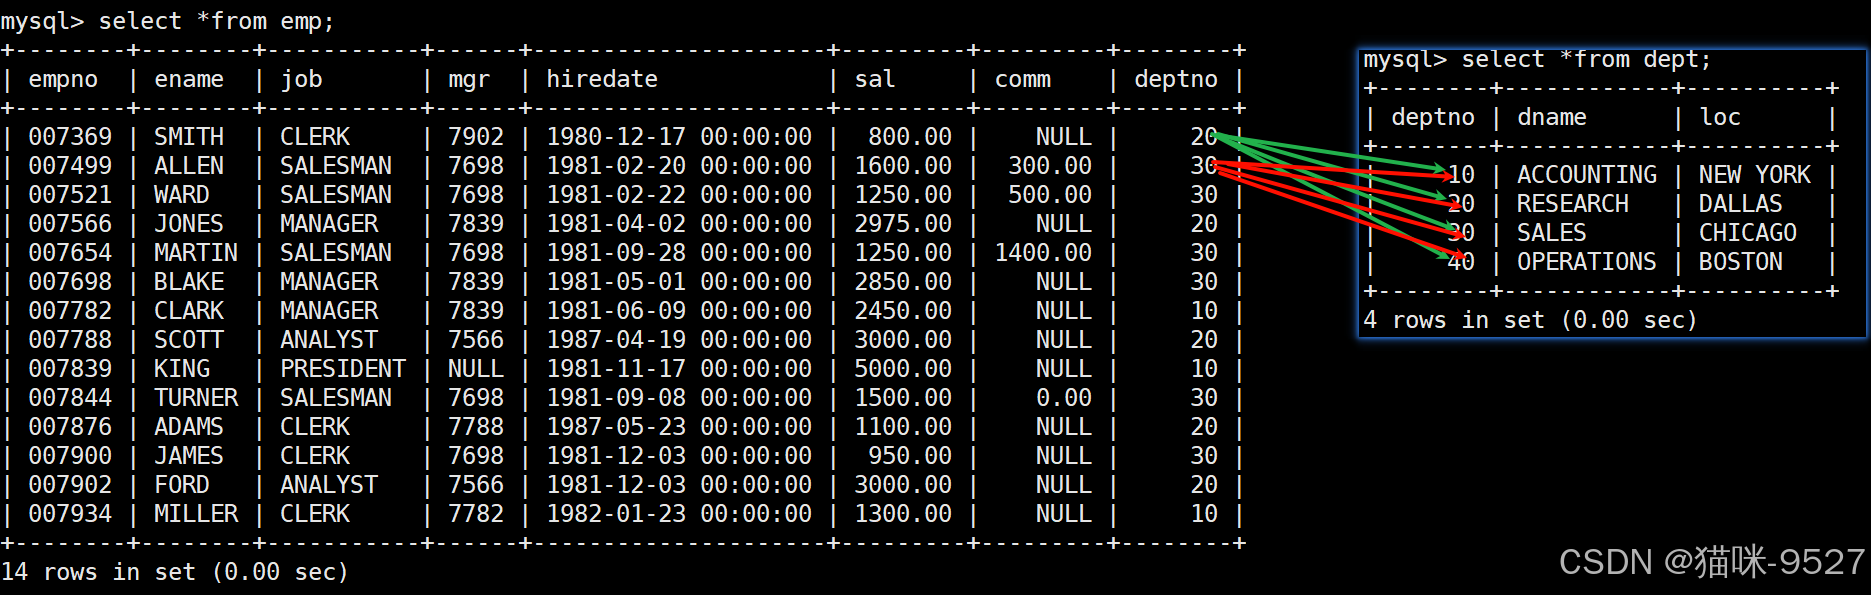Click empno 007369
The width and height of the screenshot is (1871, 595).
pyautogui.click(x=70, y=136)
